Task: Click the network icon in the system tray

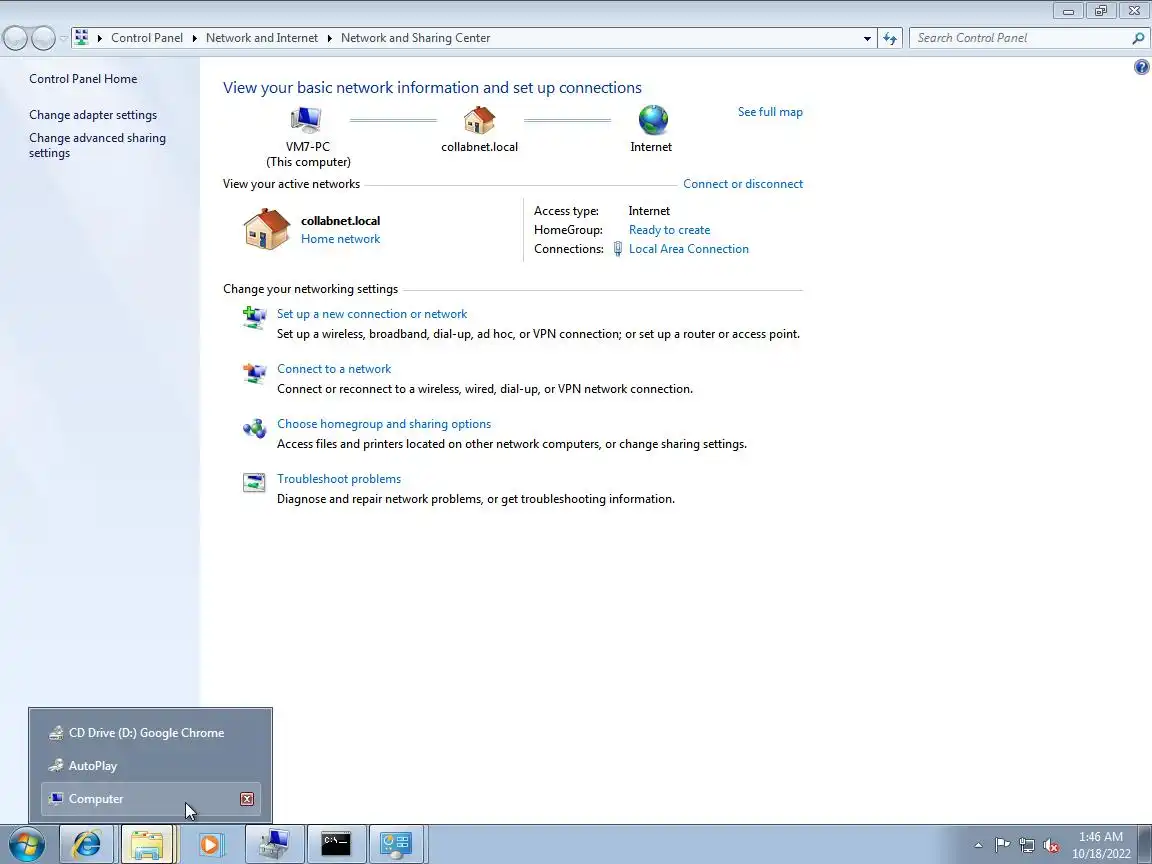Action: click(x=1027, y=845)
